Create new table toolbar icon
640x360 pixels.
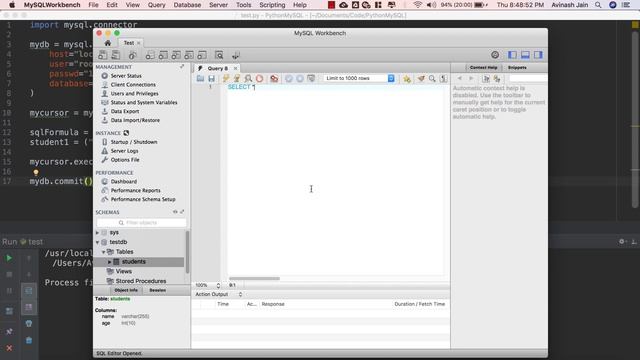(x=163, y=55)
